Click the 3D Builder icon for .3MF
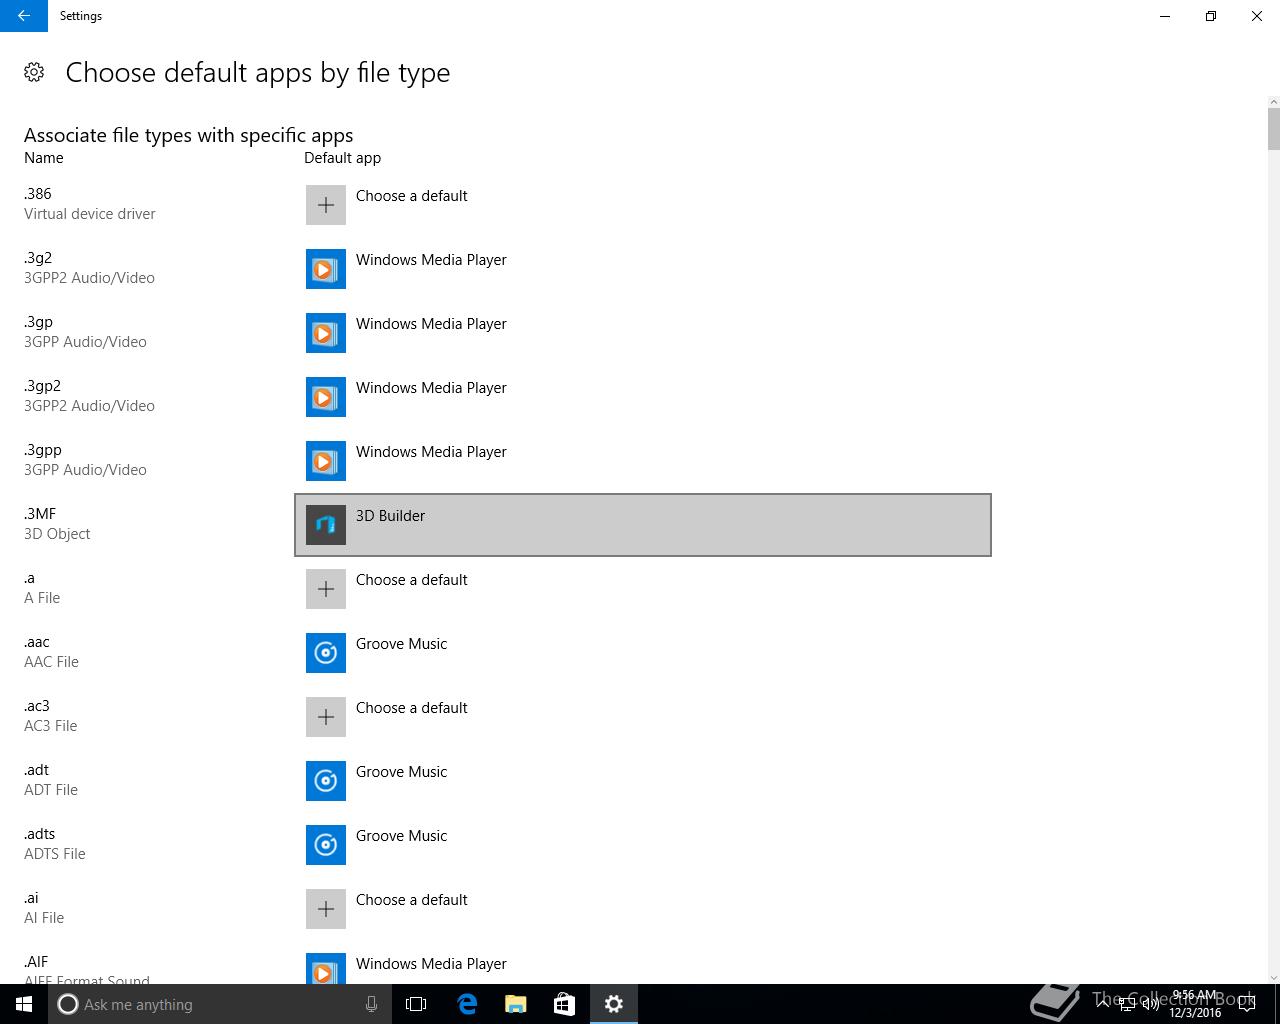The height and width of the screenshot is (1024, 1280). point(326,525)
